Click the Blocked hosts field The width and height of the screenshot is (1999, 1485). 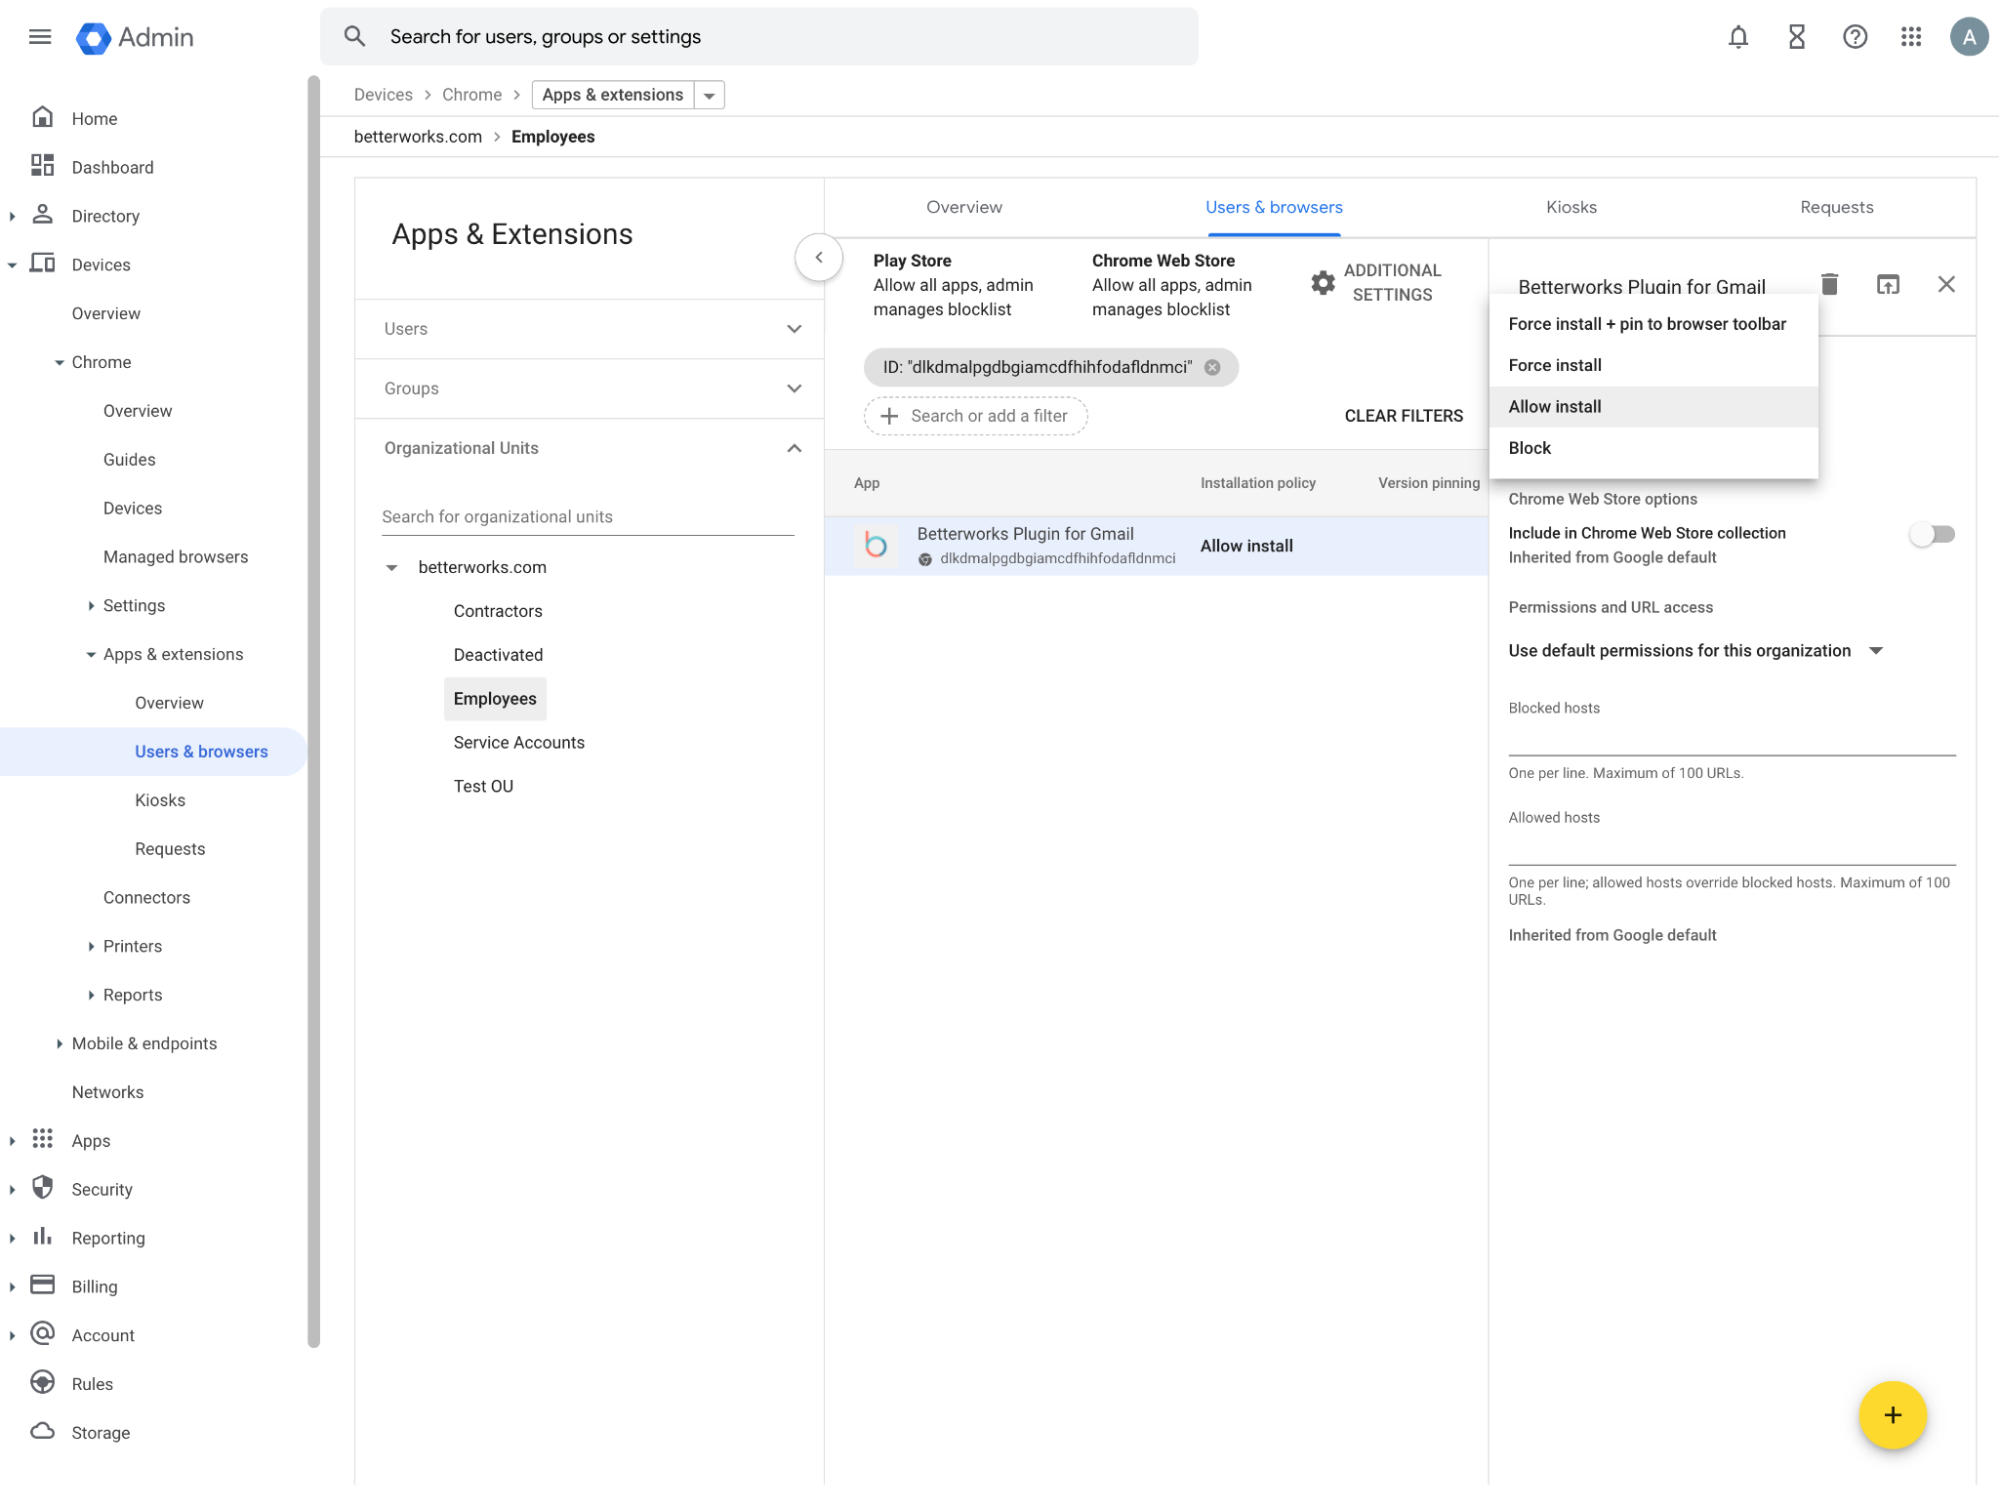click(1730, 738)
